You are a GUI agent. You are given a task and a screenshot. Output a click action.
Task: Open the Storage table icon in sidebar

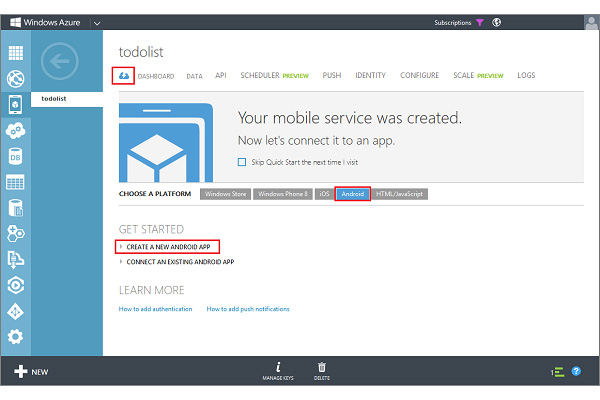coord(16,182)
